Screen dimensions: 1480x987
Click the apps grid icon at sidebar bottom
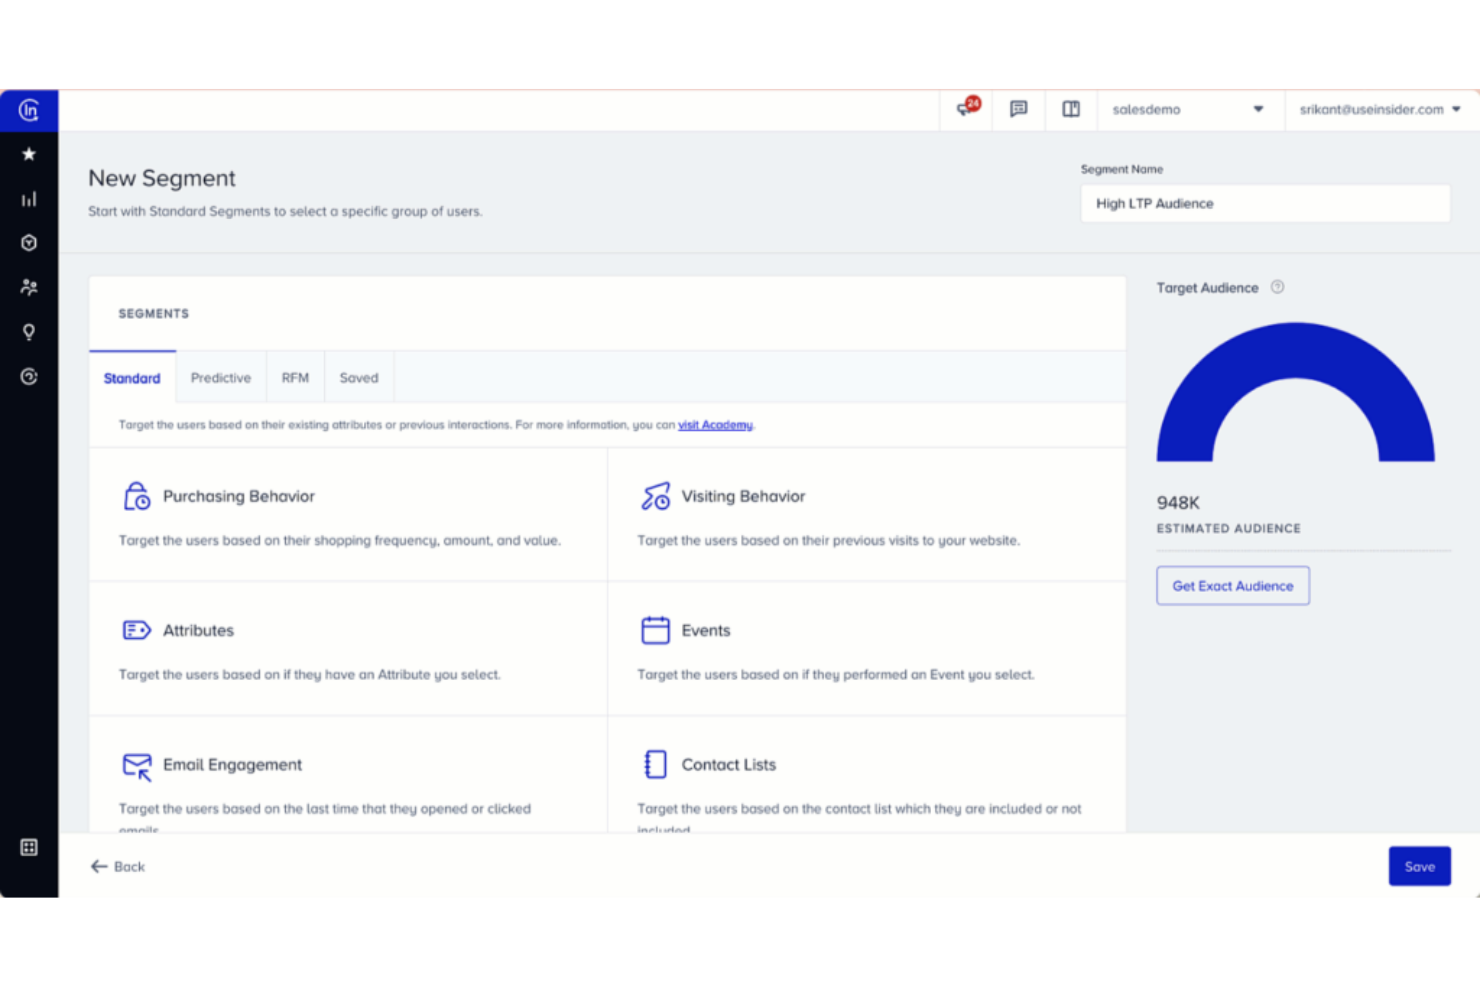tap(29, 847)
